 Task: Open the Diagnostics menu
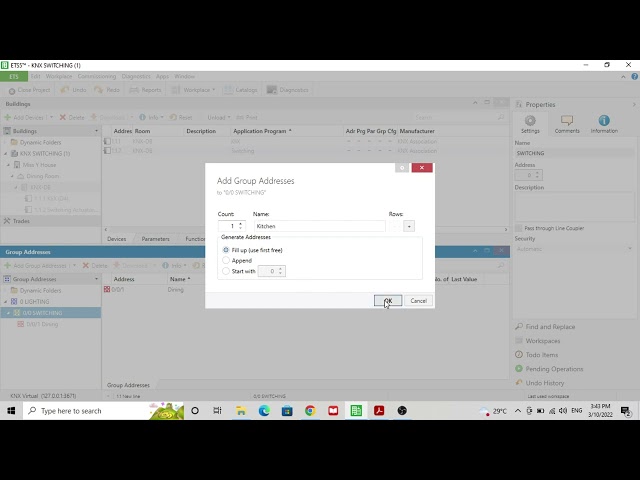pyautogui.click(x=136, y=76)
